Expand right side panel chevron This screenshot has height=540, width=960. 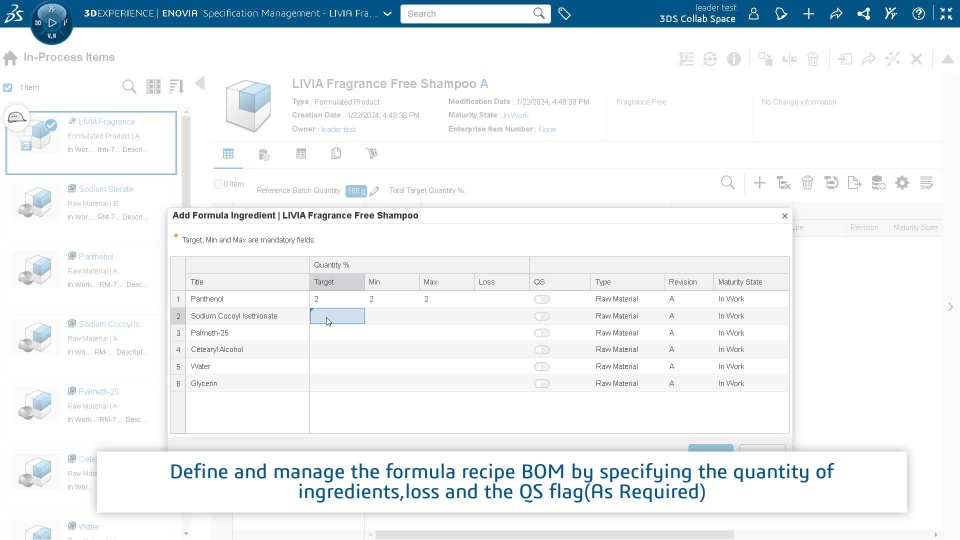point(950,307)
